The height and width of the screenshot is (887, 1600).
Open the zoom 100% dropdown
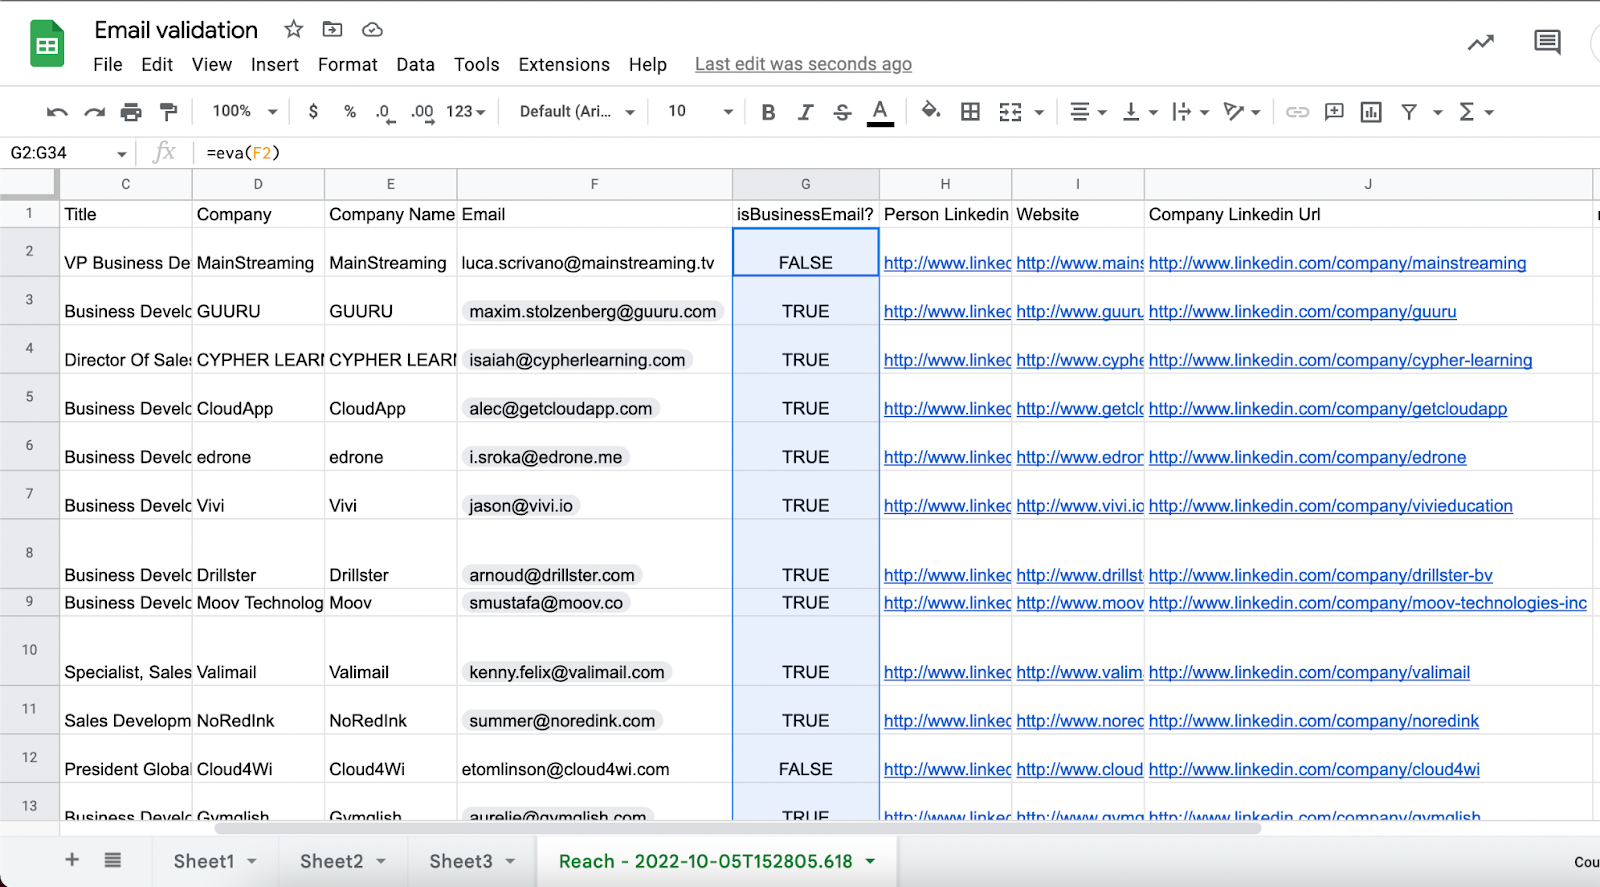[244, 111]
